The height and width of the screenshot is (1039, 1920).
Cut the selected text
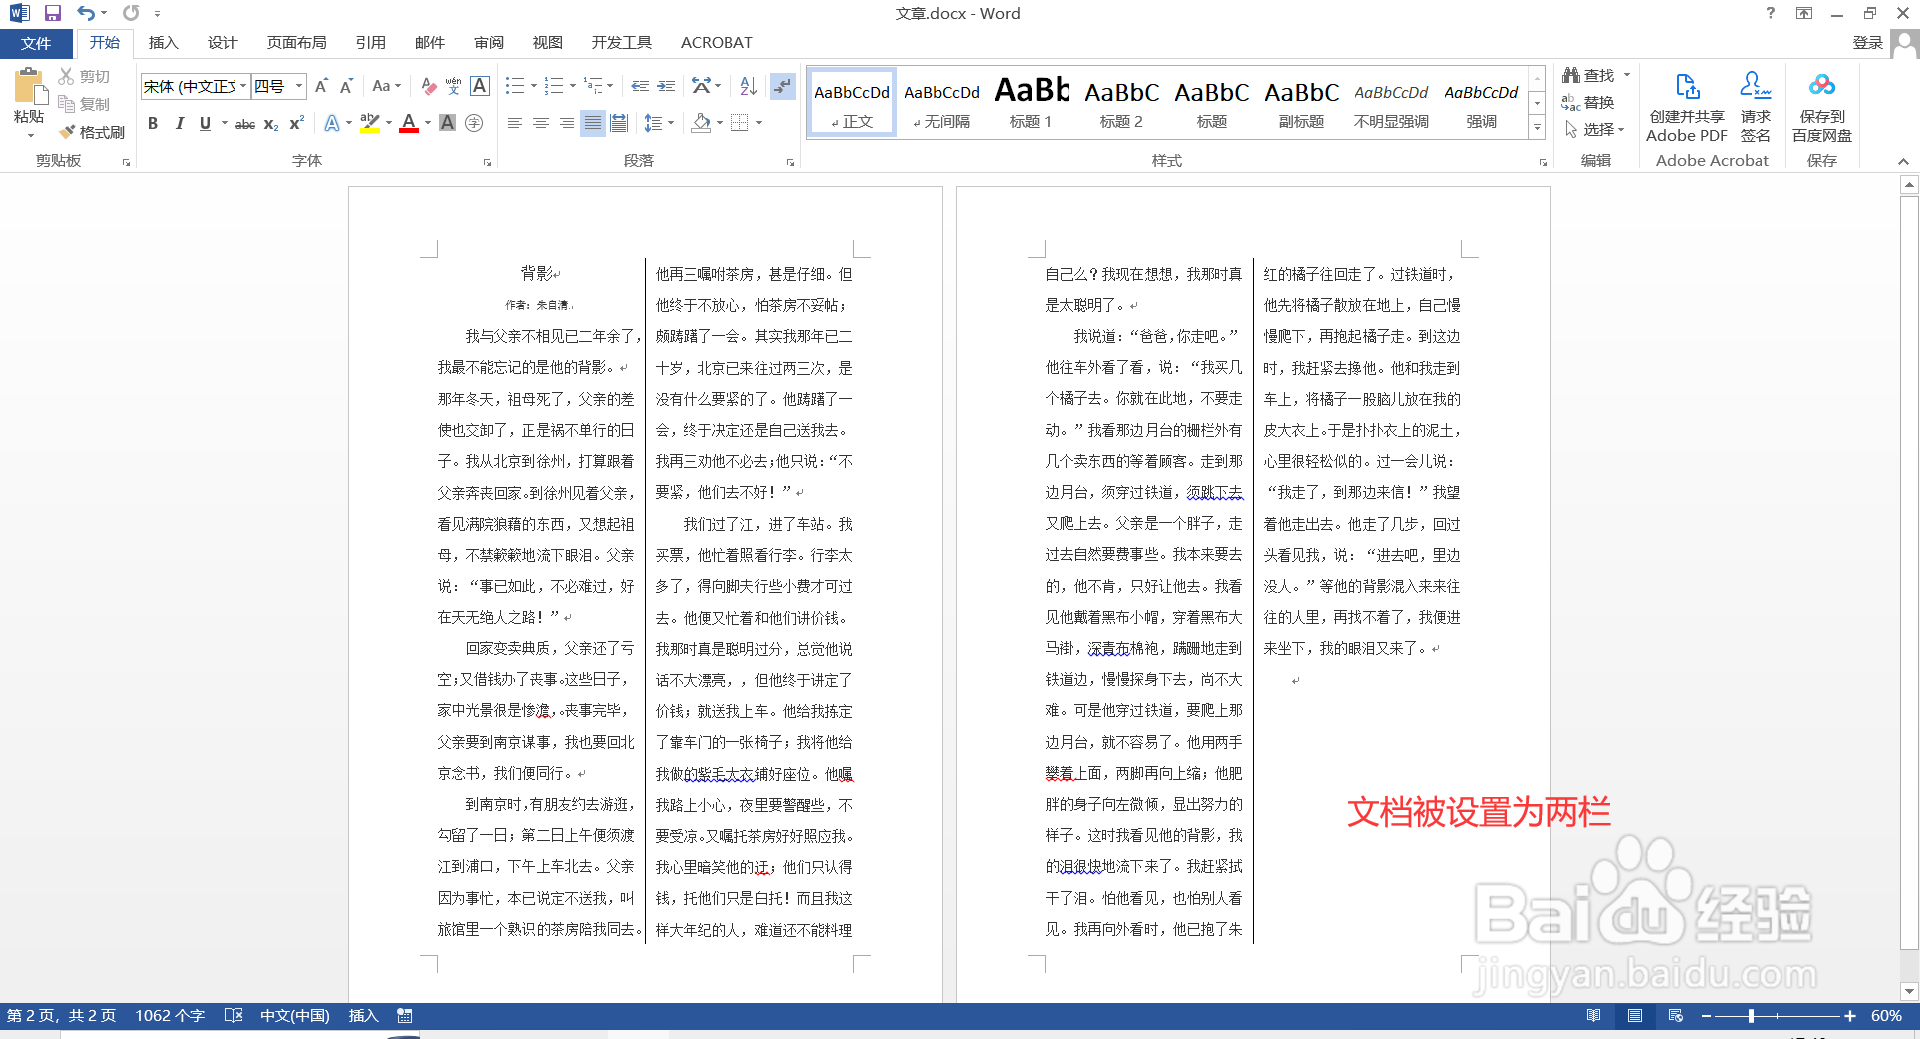point(84,76)
